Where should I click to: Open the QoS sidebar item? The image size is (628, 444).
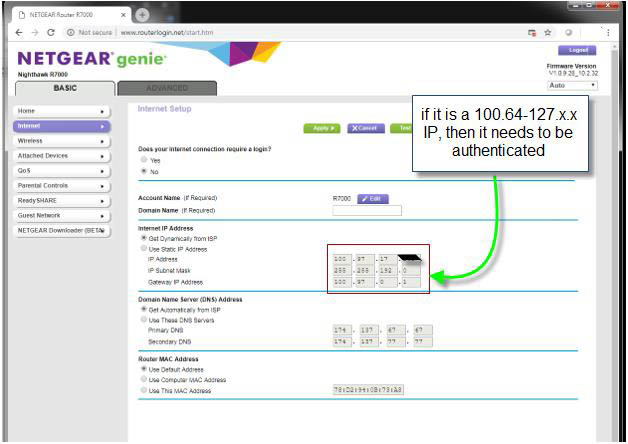tap(62, 171)
